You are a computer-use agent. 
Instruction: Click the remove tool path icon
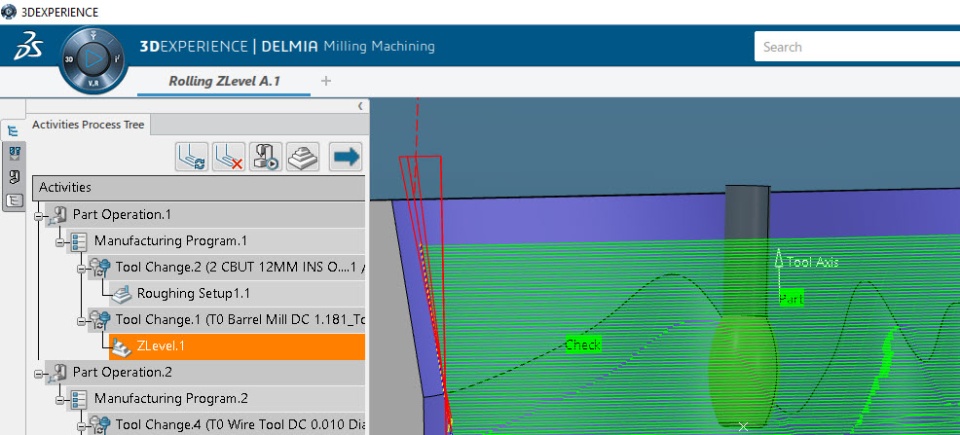pyautogui.click(x=228, y=156)
